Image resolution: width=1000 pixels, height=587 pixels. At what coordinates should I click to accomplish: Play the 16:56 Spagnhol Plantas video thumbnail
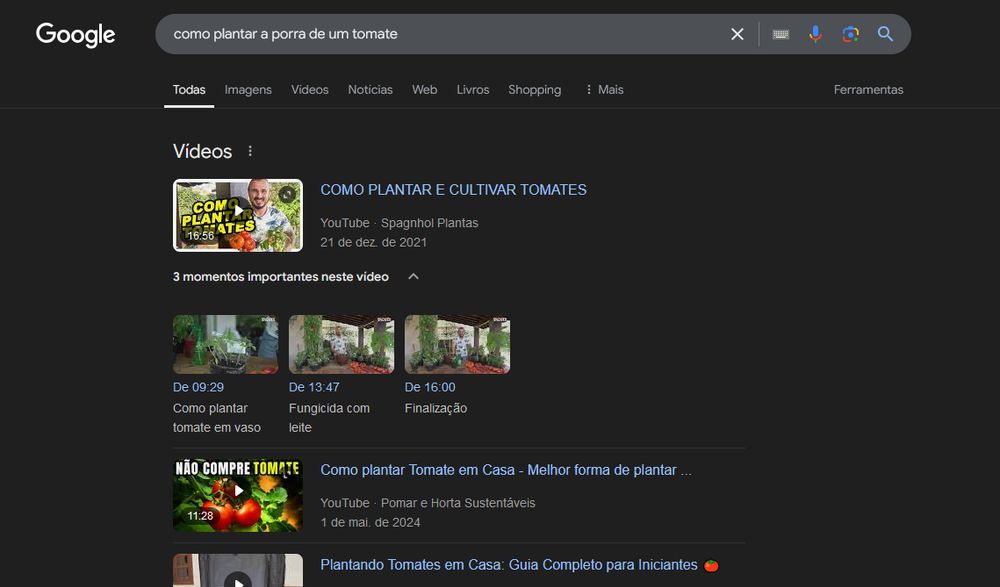[x=238, y=215]
